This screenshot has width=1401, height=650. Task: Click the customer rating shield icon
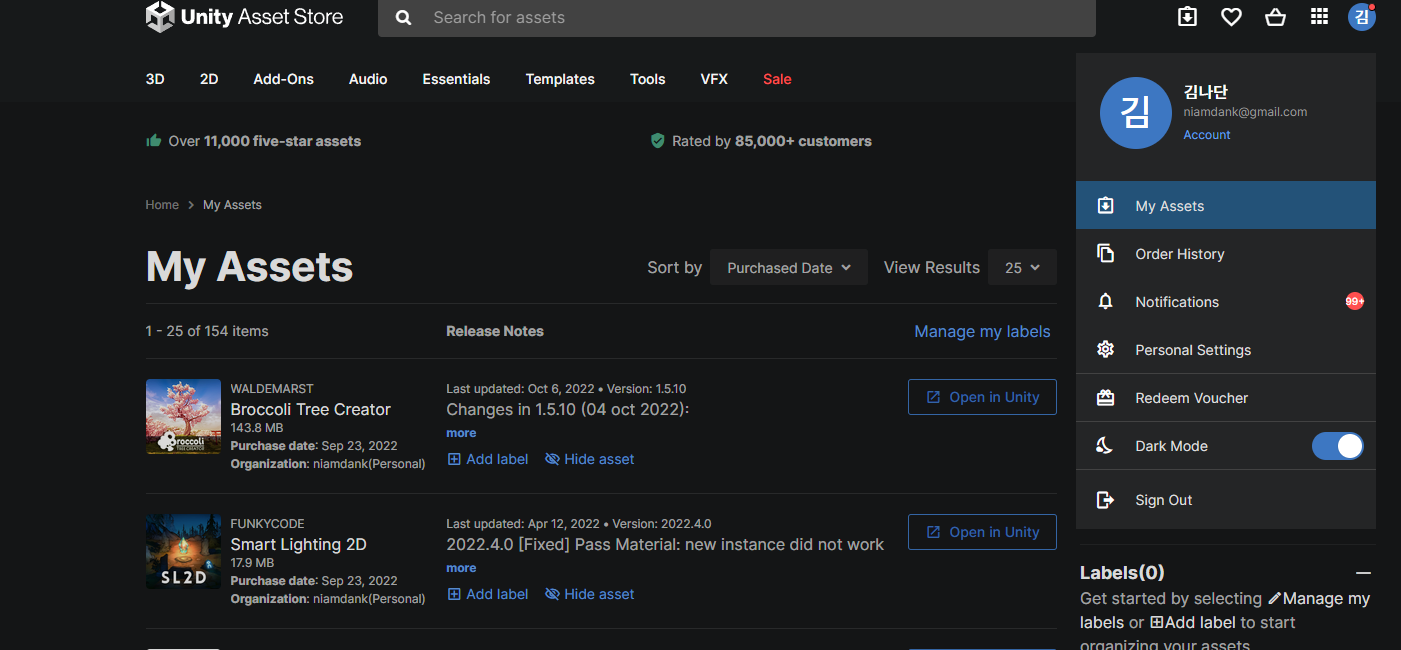[657, 141]
